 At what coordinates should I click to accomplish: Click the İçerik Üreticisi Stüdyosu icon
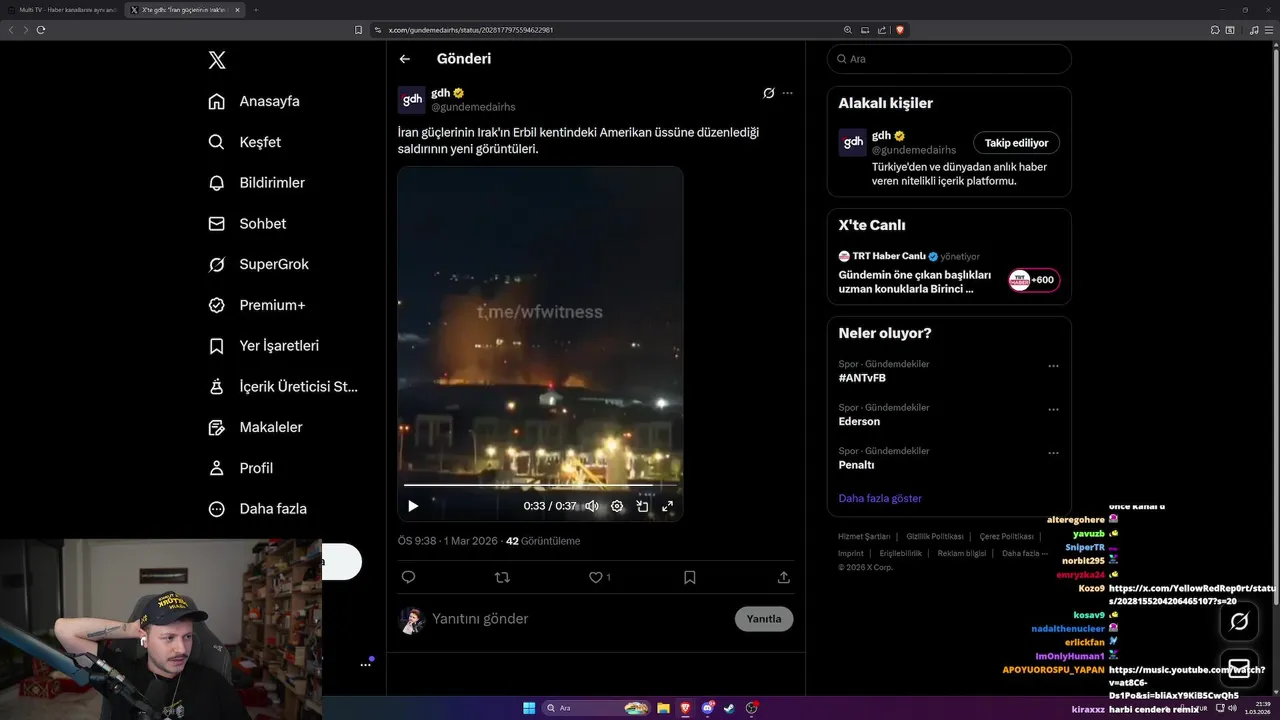tap(216, 386)
